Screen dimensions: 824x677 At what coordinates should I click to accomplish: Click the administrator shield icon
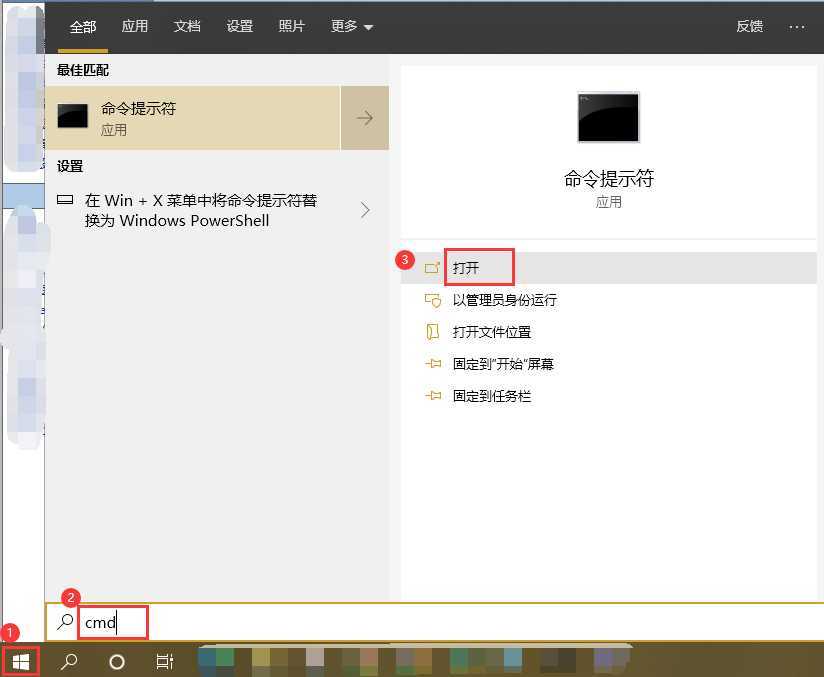pos(432,300)
